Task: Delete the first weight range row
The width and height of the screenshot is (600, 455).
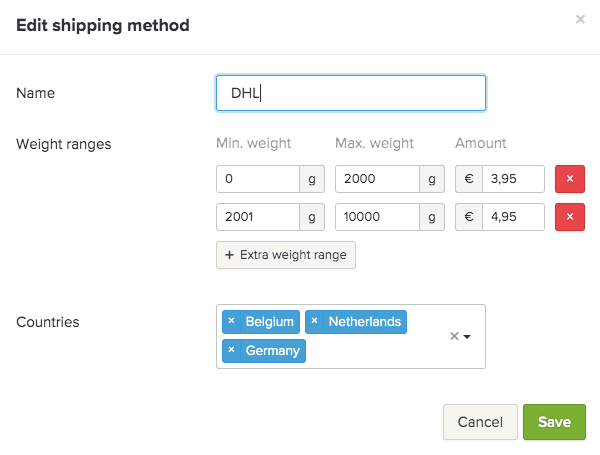Action: click(569, 179)
